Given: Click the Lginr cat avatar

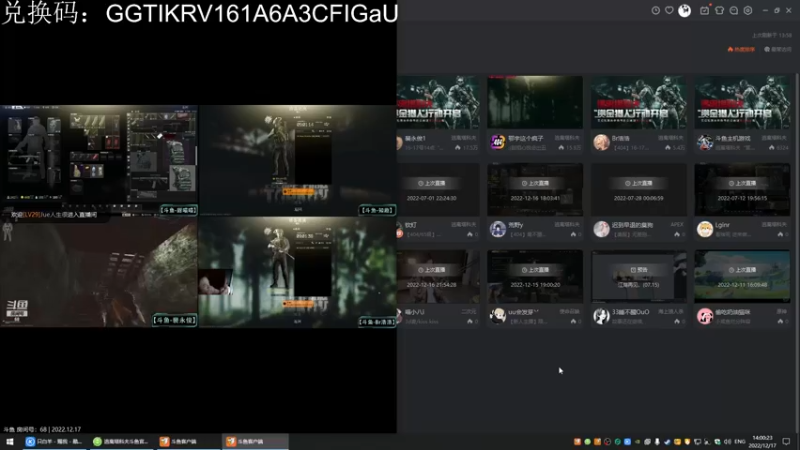Looking at the screenshot, I should (705, 229).
